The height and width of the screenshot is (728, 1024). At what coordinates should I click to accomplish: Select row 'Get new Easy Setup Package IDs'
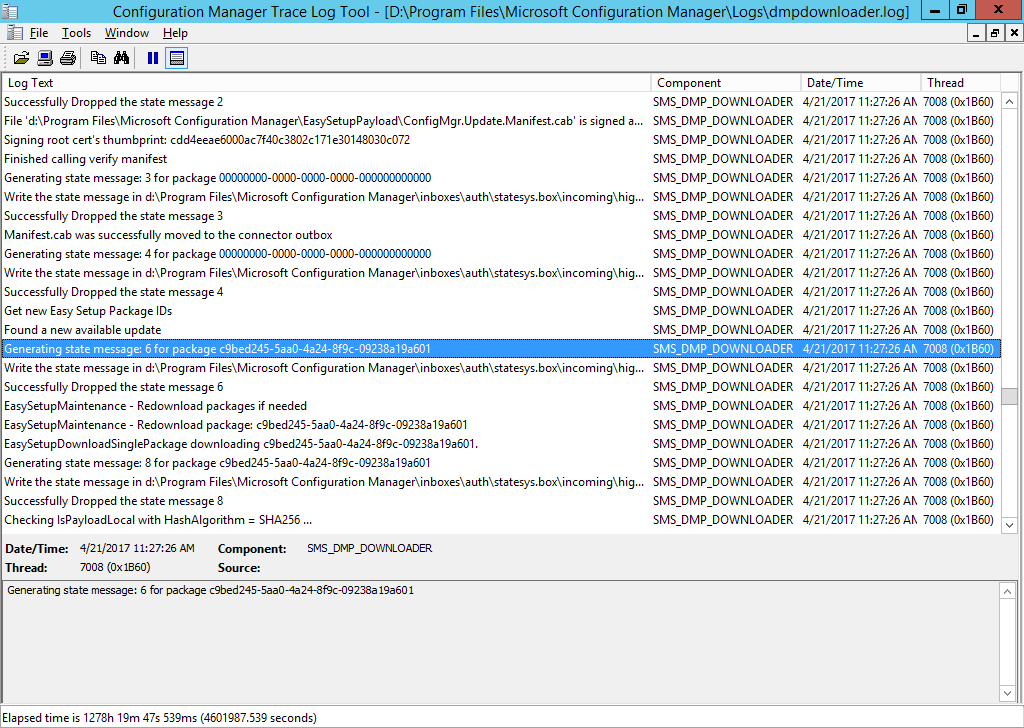[501, 311]
